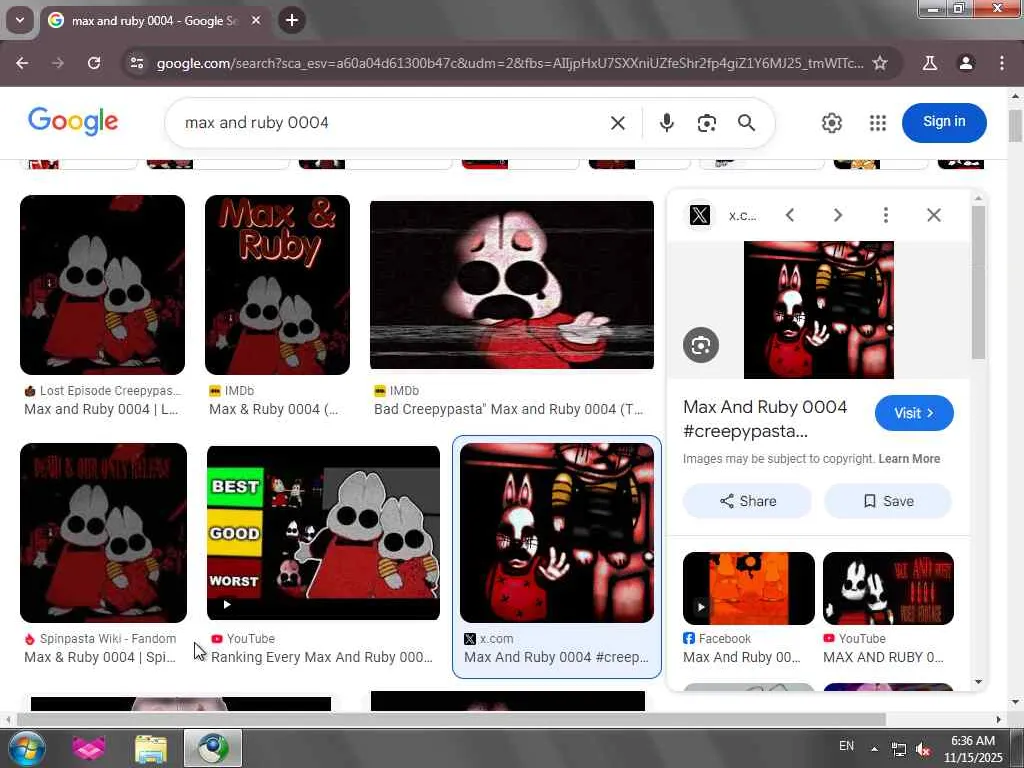The width and height of the screenshot is (1024, 768).
Task: Open 'Max and Ruby 0004 | L...' title link
Action: pos(101,409)
